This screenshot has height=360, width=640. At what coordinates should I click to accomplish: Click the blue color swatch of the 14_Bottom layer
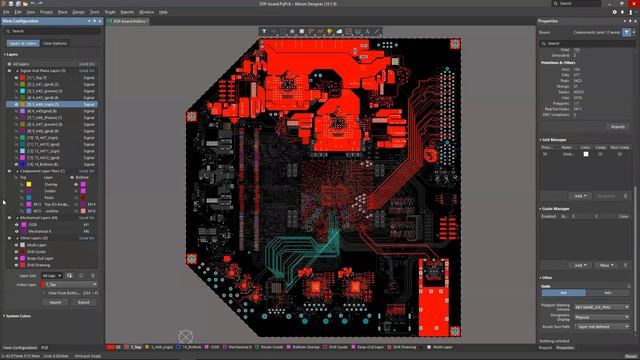[x=22, y=164]
